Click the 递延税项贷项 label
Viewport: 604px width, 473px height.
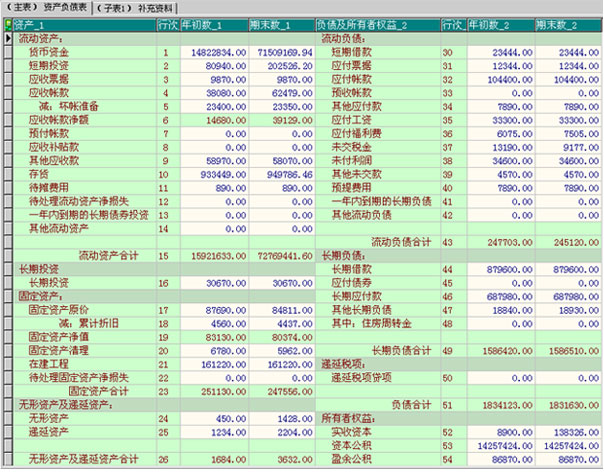361,377
